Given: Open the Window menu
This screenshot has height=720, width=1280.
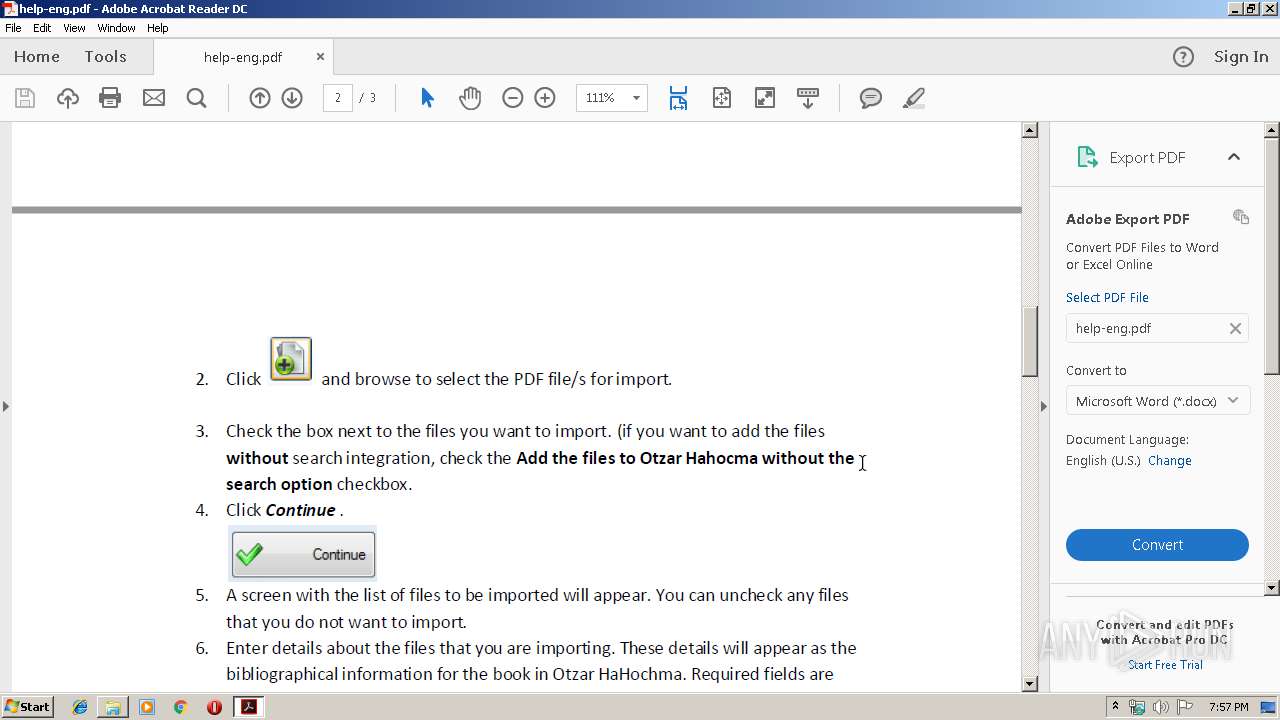Looking at the screenshot, I should (x=116, y=28).
